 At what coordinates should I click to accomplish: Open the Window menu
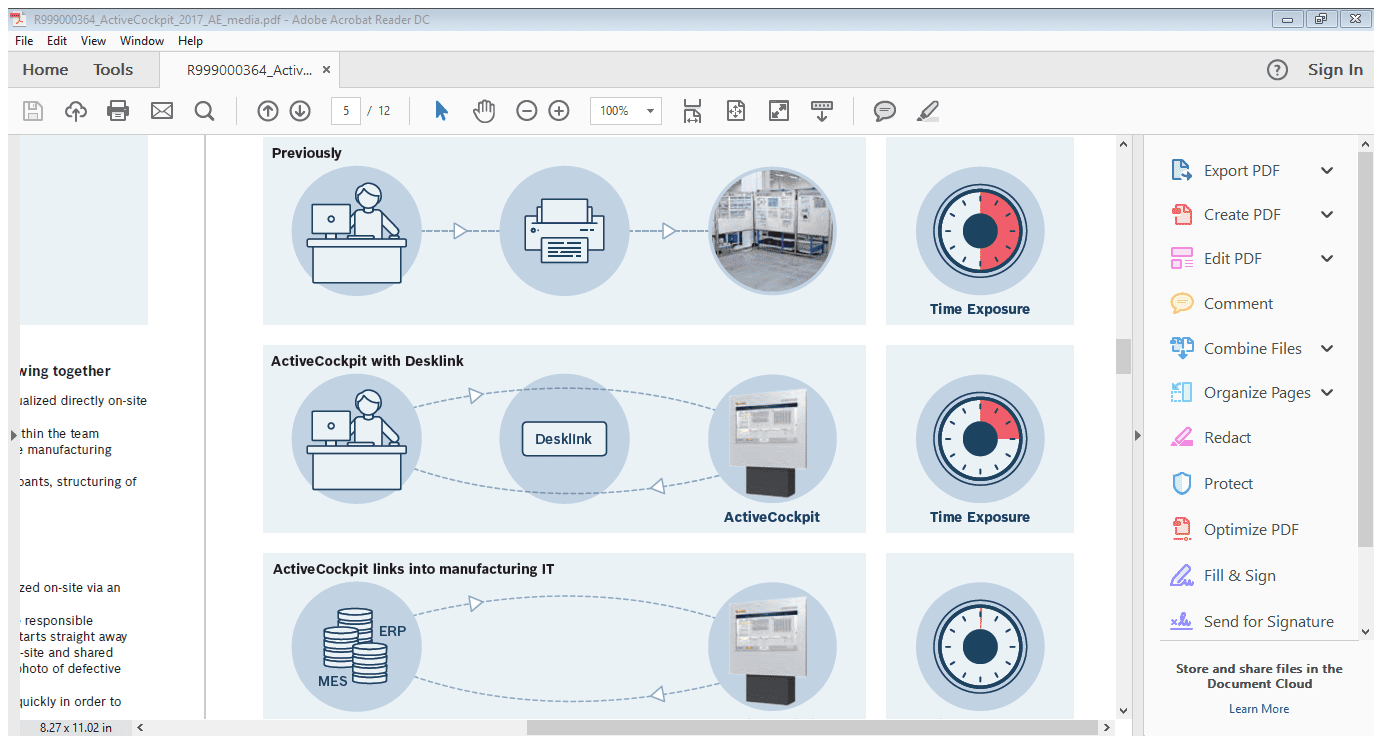pos(142,41)
